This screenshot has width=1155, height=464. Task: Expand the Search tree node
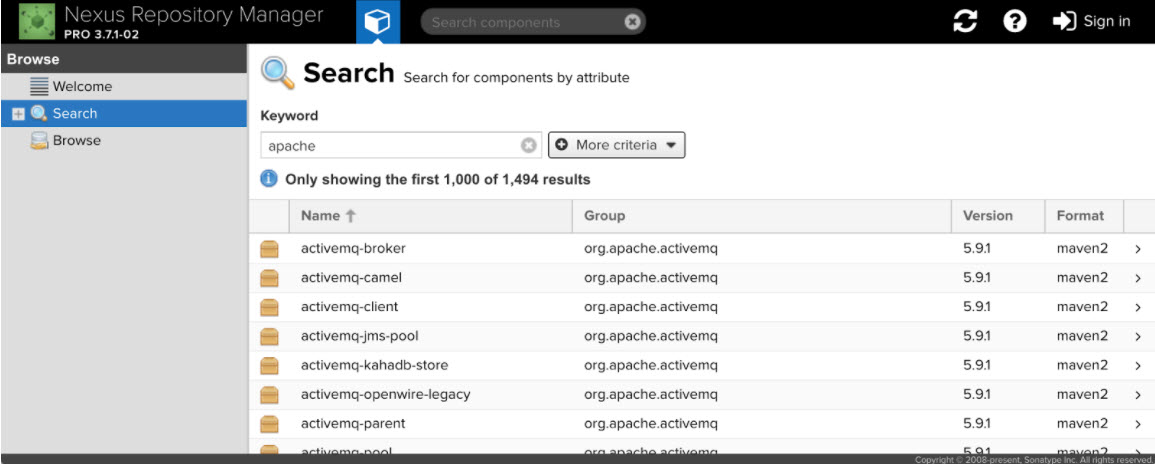[x=17, y=114]
